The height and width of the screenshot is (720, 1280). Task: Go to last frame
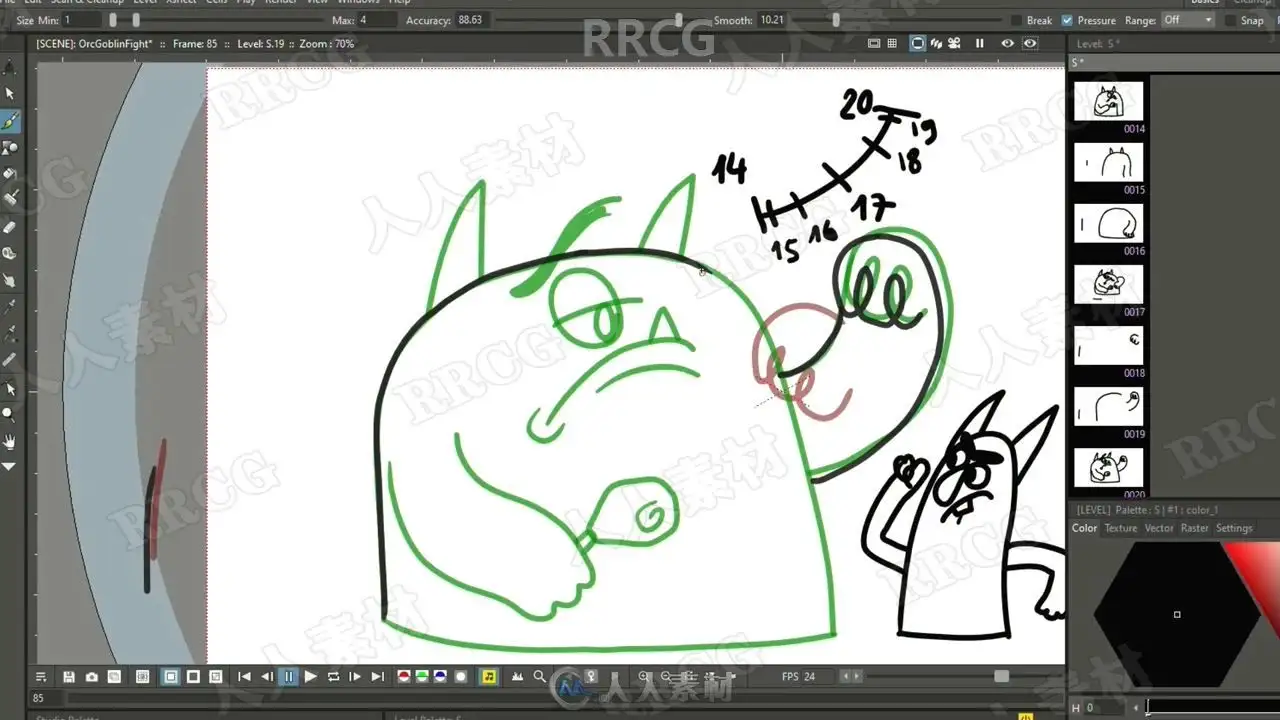point(377,677)
